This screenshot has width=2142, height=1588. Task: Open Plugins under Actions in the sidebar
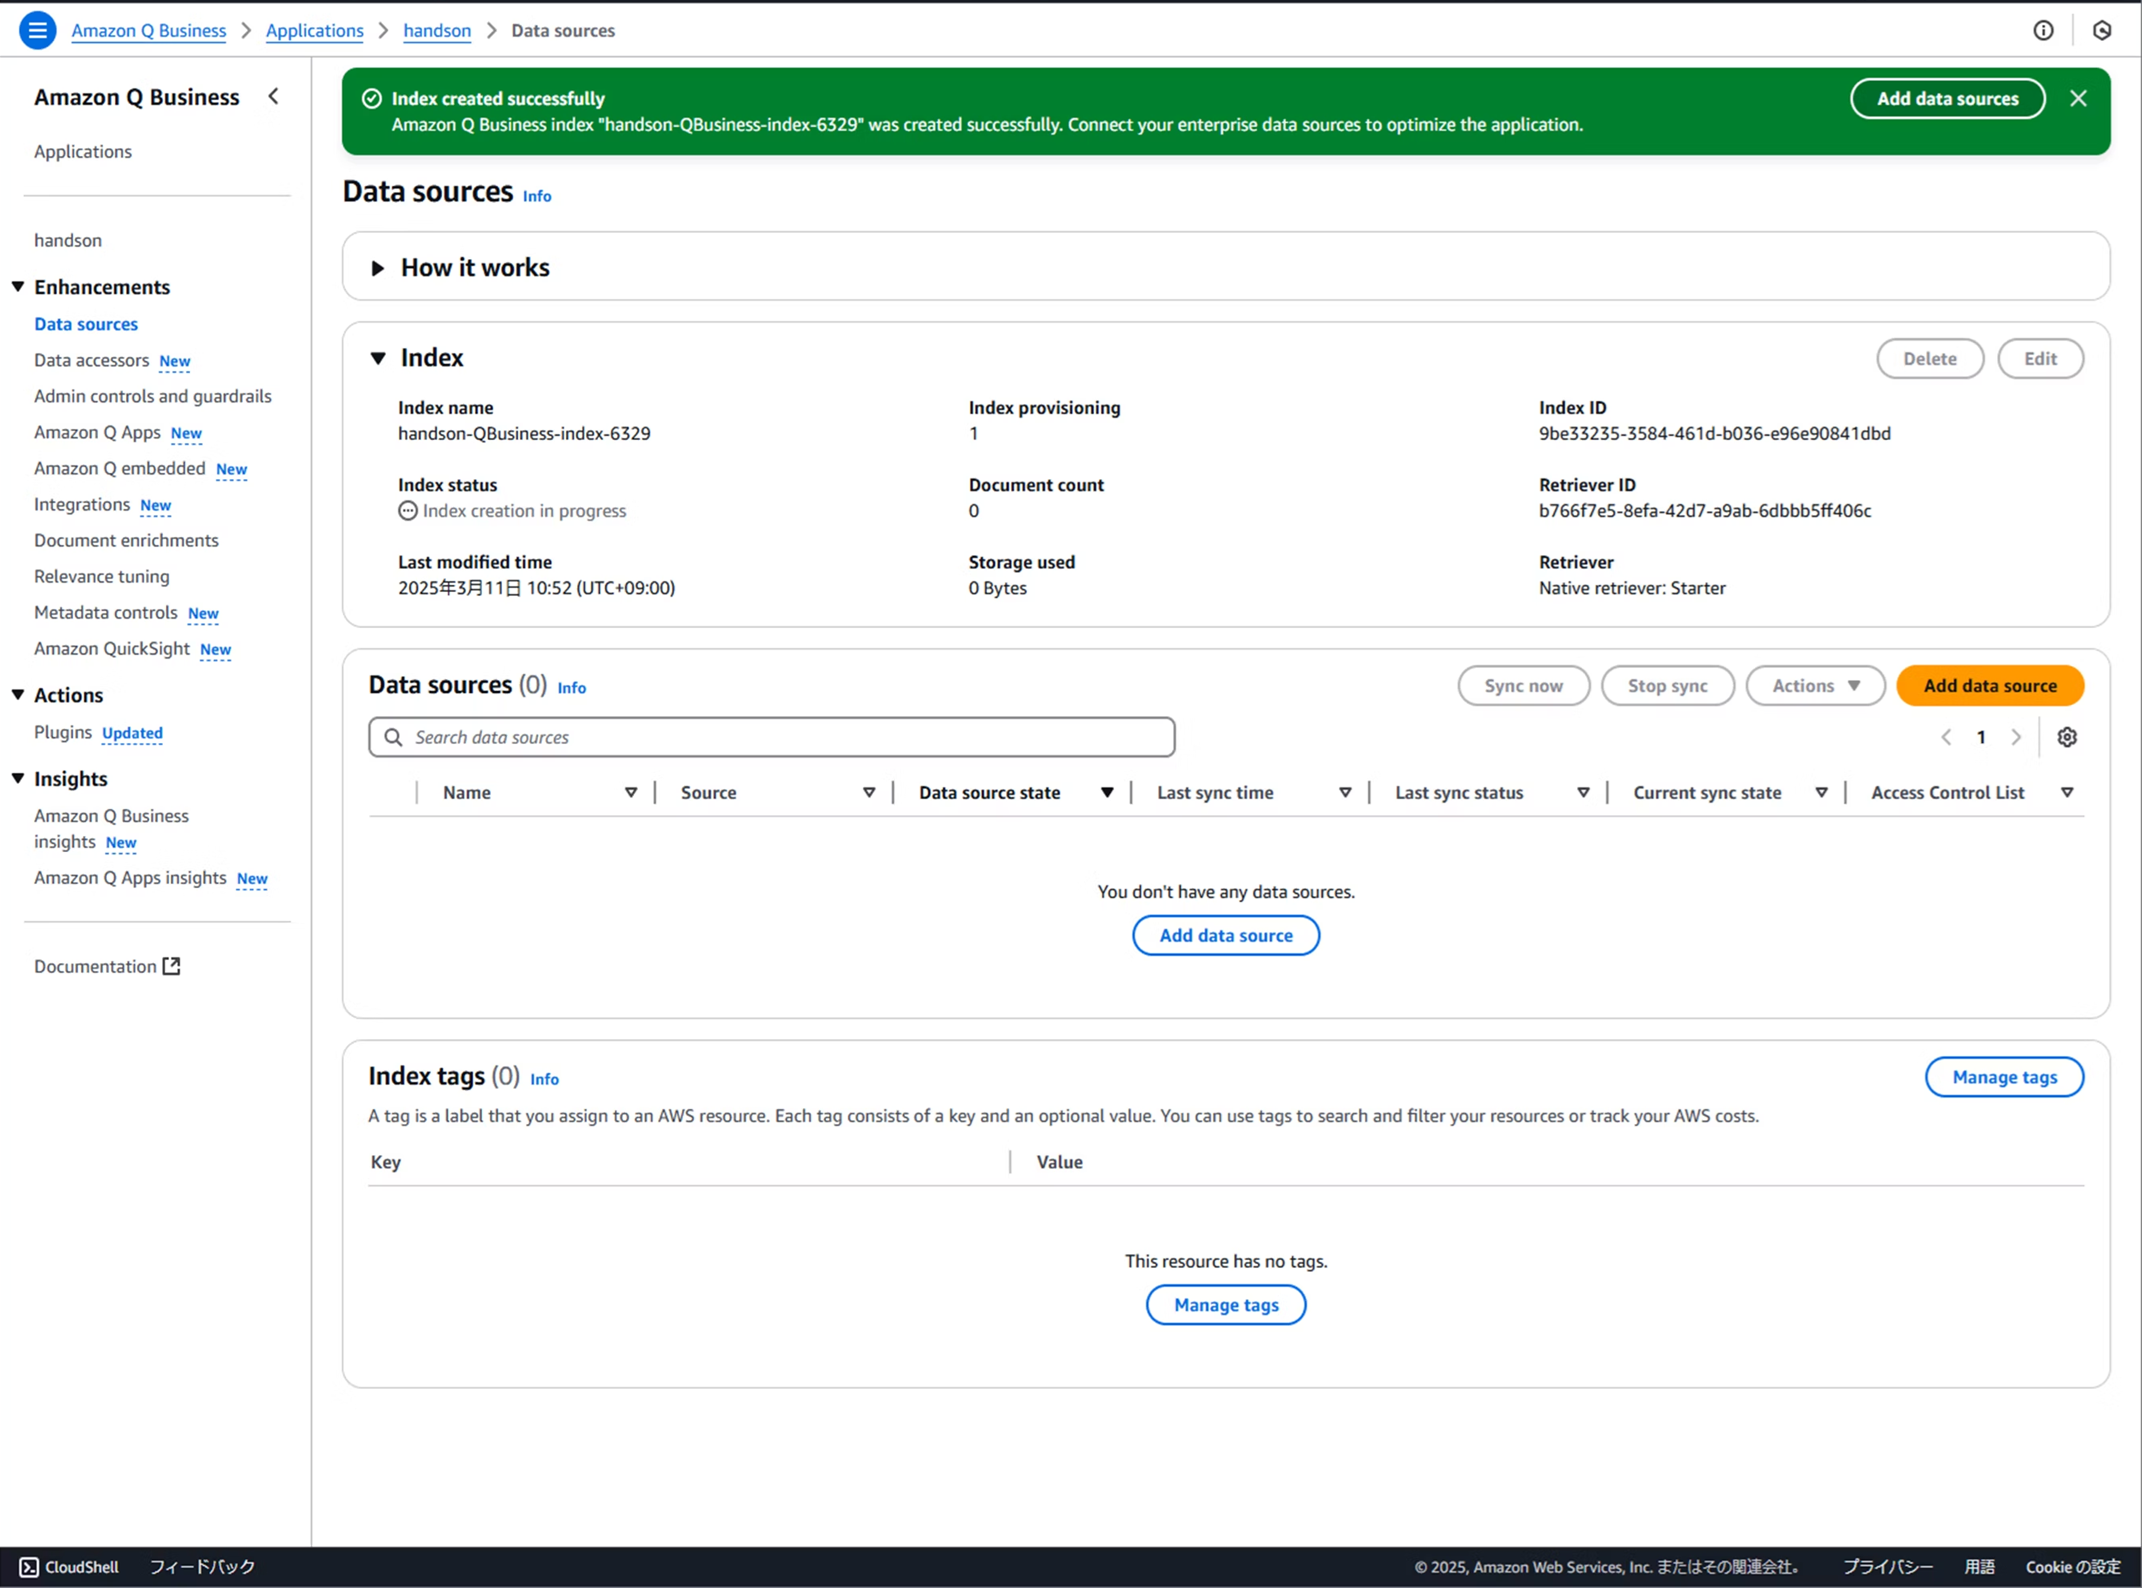click(63, 732)
